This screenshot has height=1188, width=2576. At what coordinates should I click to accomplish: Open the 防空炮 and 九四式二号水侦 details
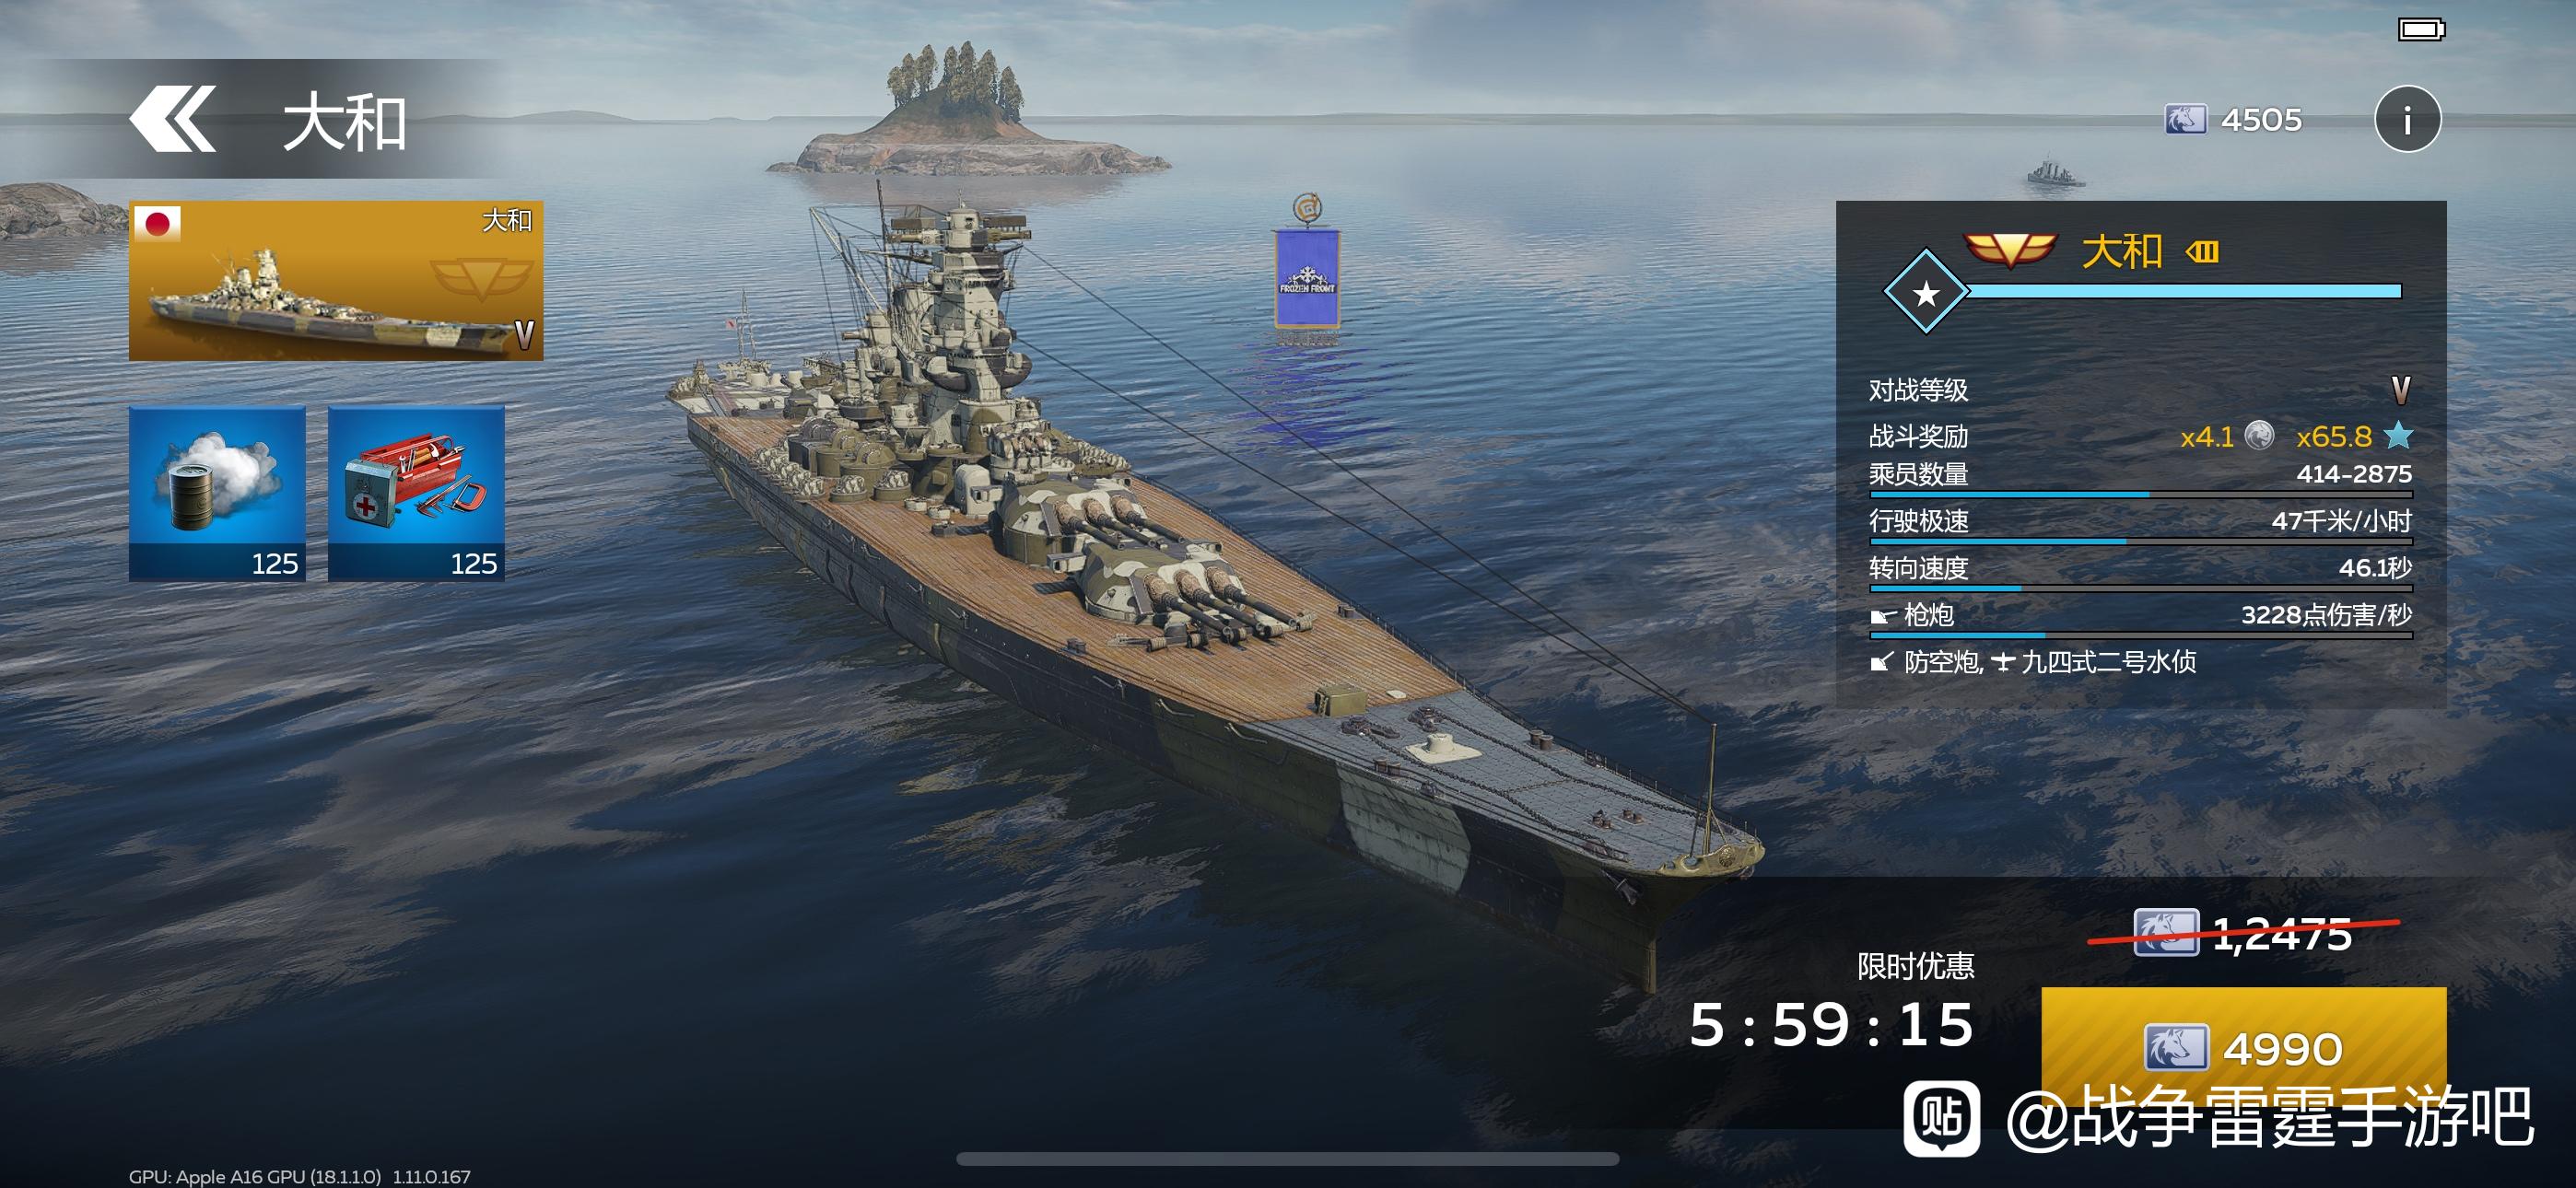[2033, 662]
